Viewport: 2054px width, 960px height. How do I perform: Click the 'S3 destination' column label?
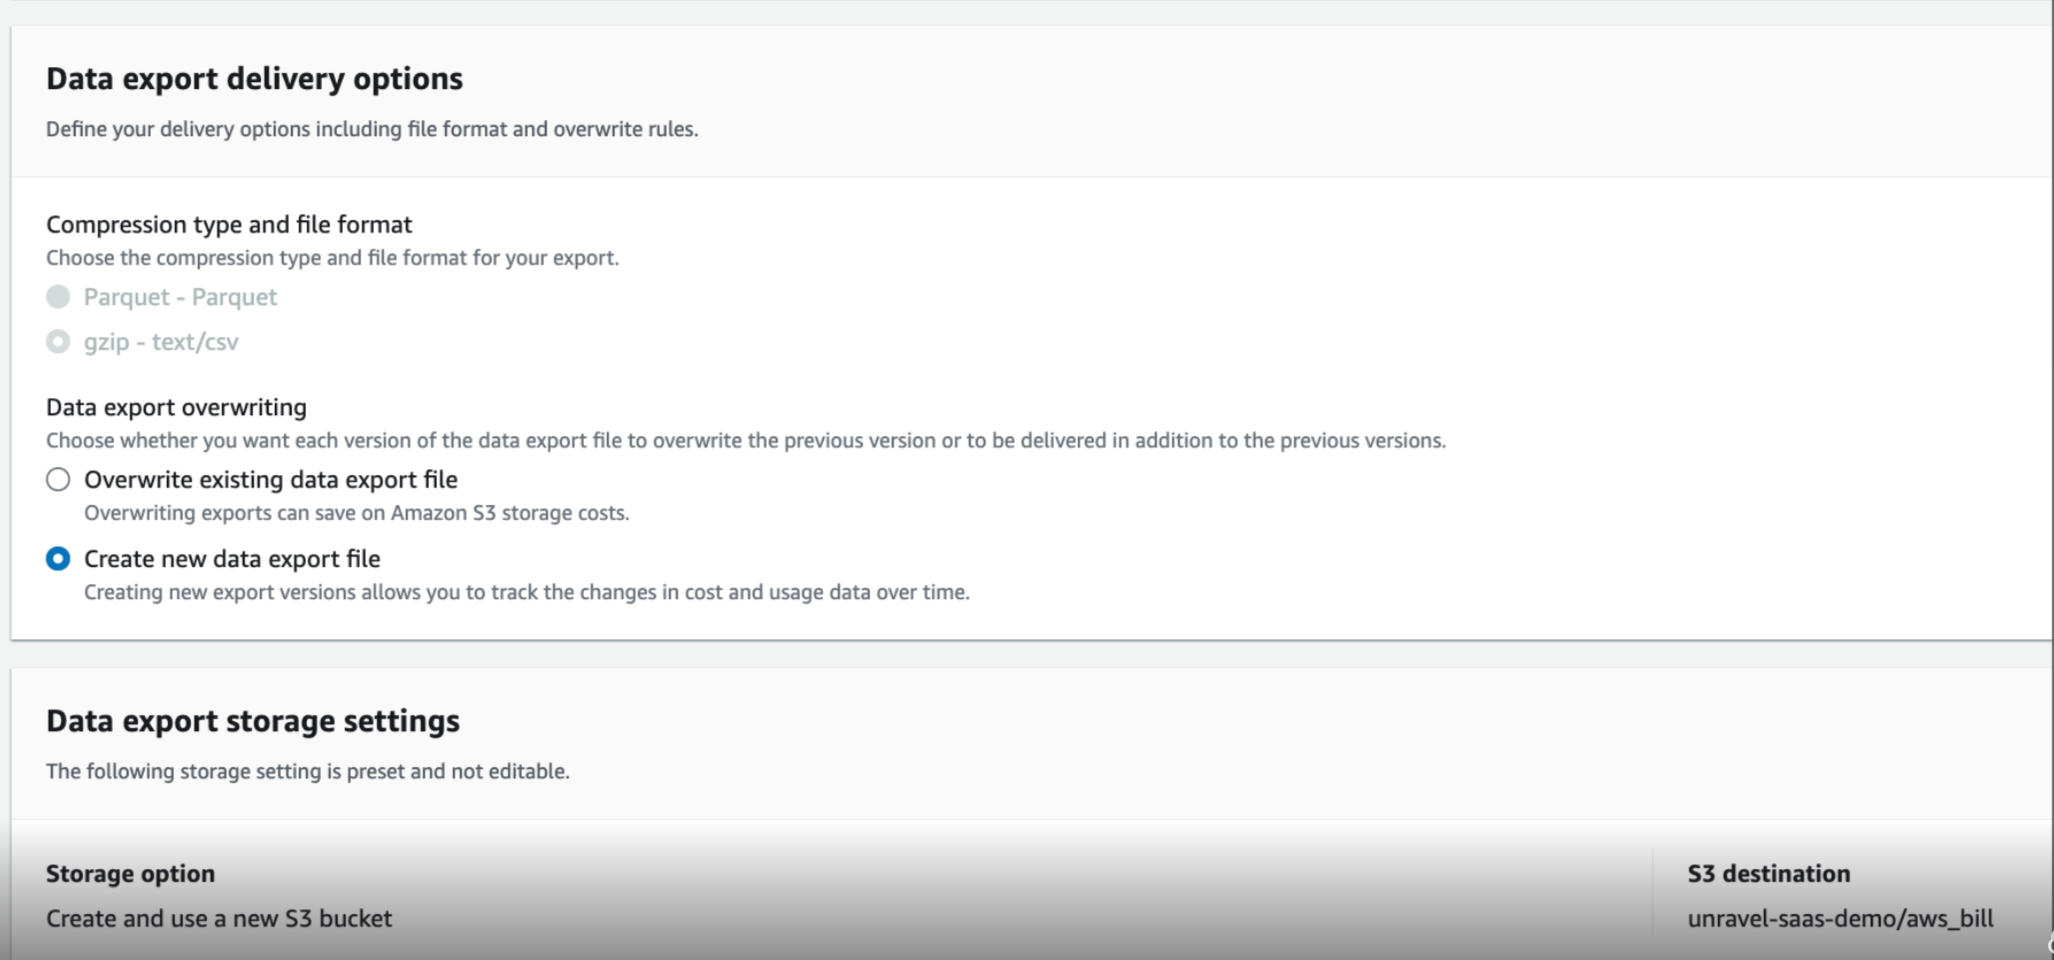tap(1768, 873)
